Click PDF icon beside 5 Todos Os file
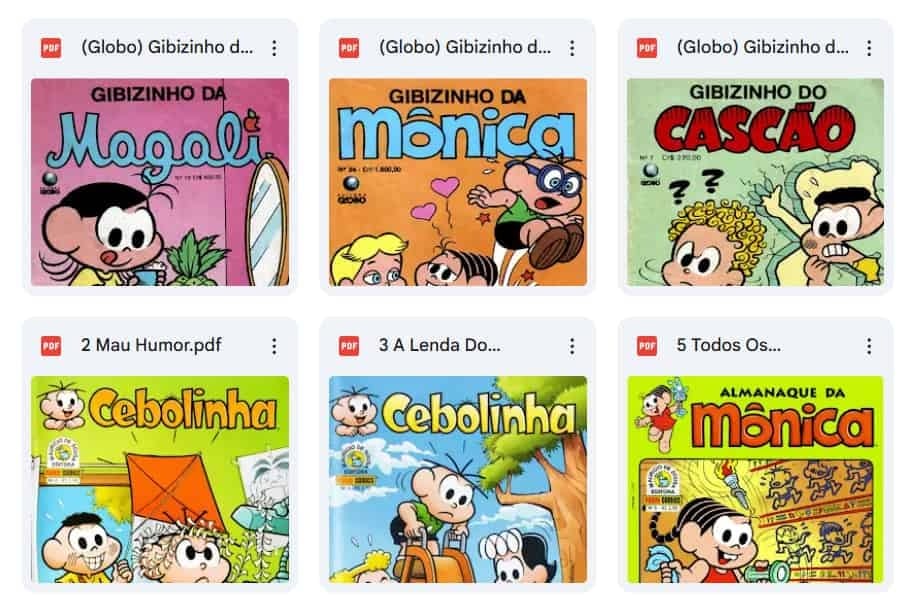The image size is (910, 608). pyautogui.click(x=647, y=346)
